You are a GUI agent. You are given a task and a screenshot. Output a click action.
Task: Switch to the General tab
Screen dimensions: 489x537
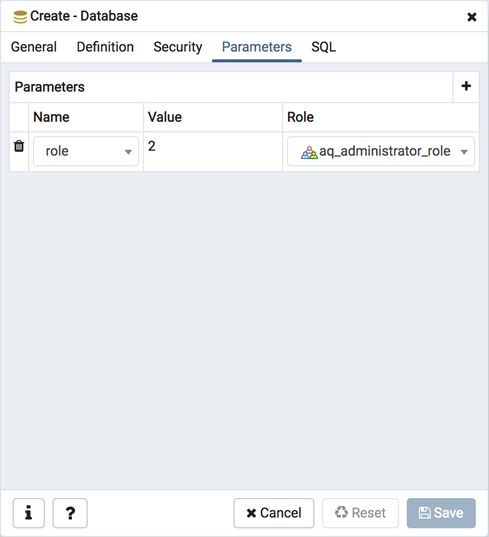tap(34, 47)
